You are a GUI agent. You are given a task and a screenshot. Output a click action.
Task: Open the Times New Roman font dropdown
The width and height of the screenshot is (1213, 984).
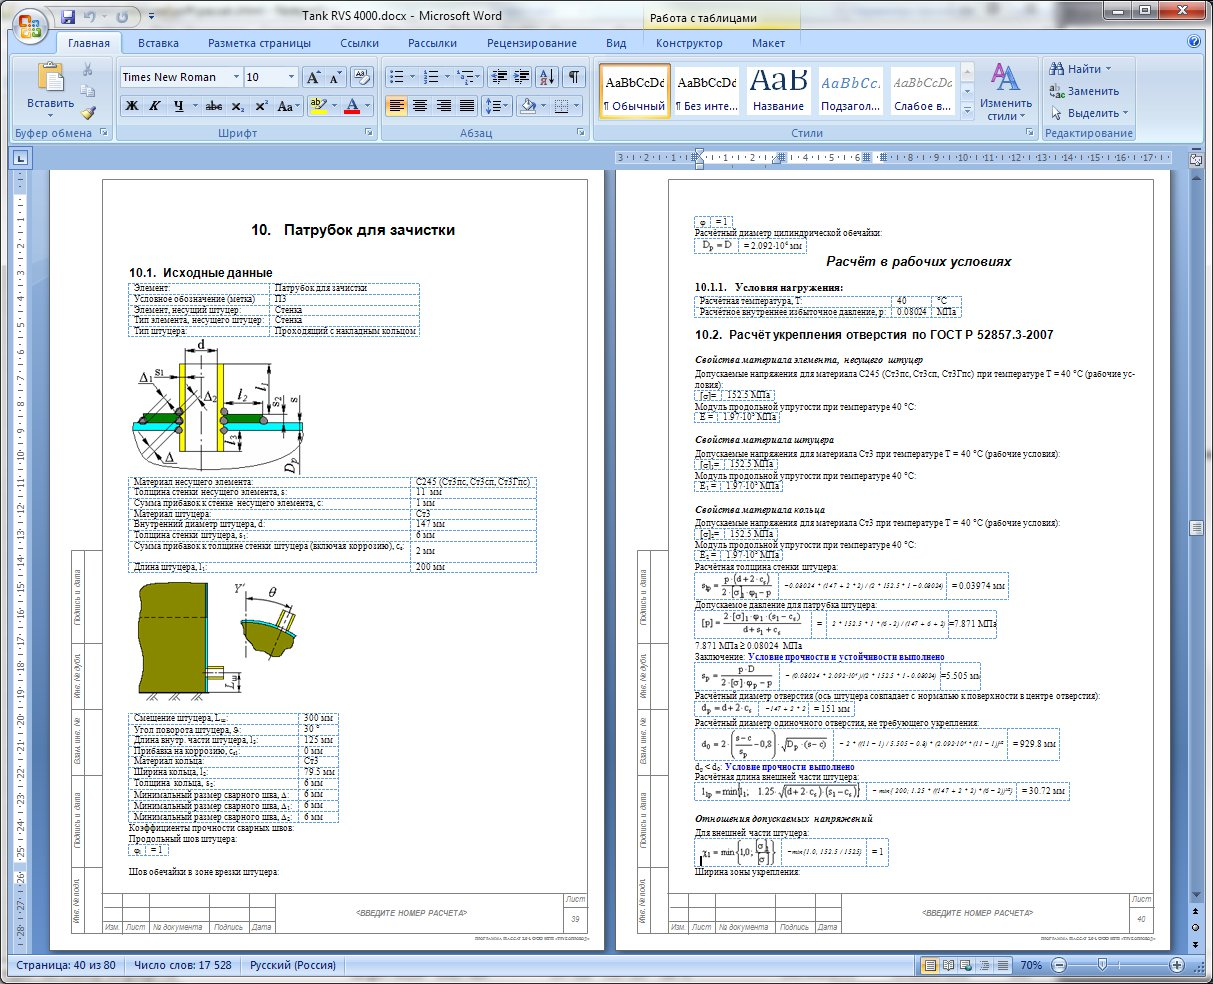(236, 77)
